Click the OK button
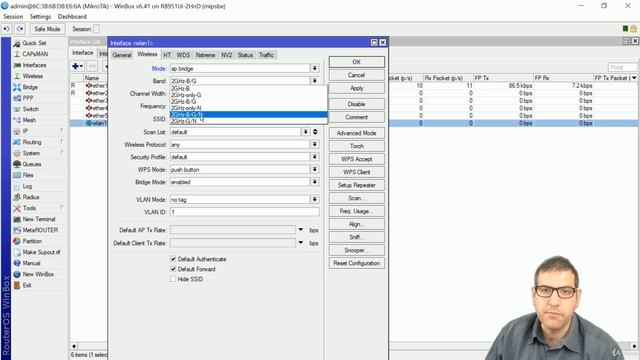 [356, 62]
